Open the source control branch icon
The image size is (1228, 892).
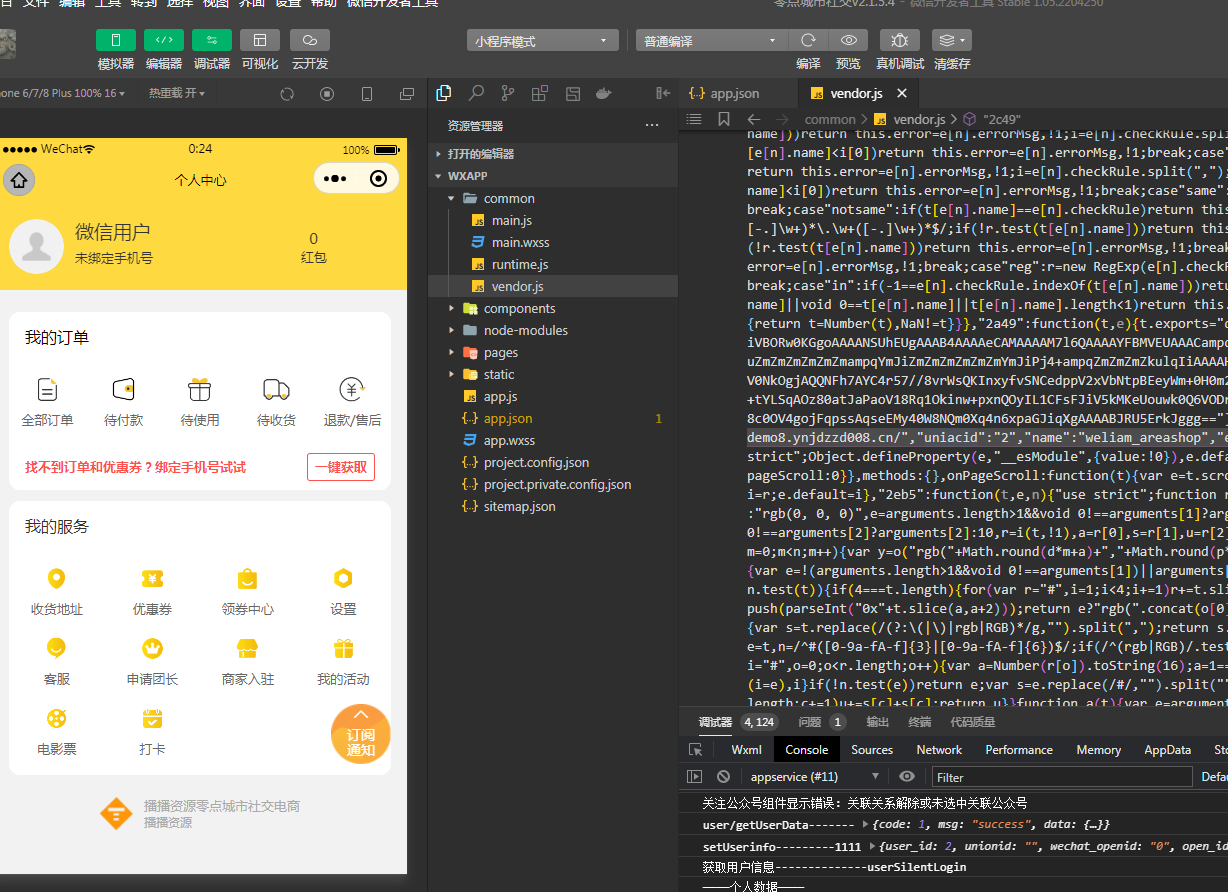point(507,92)
